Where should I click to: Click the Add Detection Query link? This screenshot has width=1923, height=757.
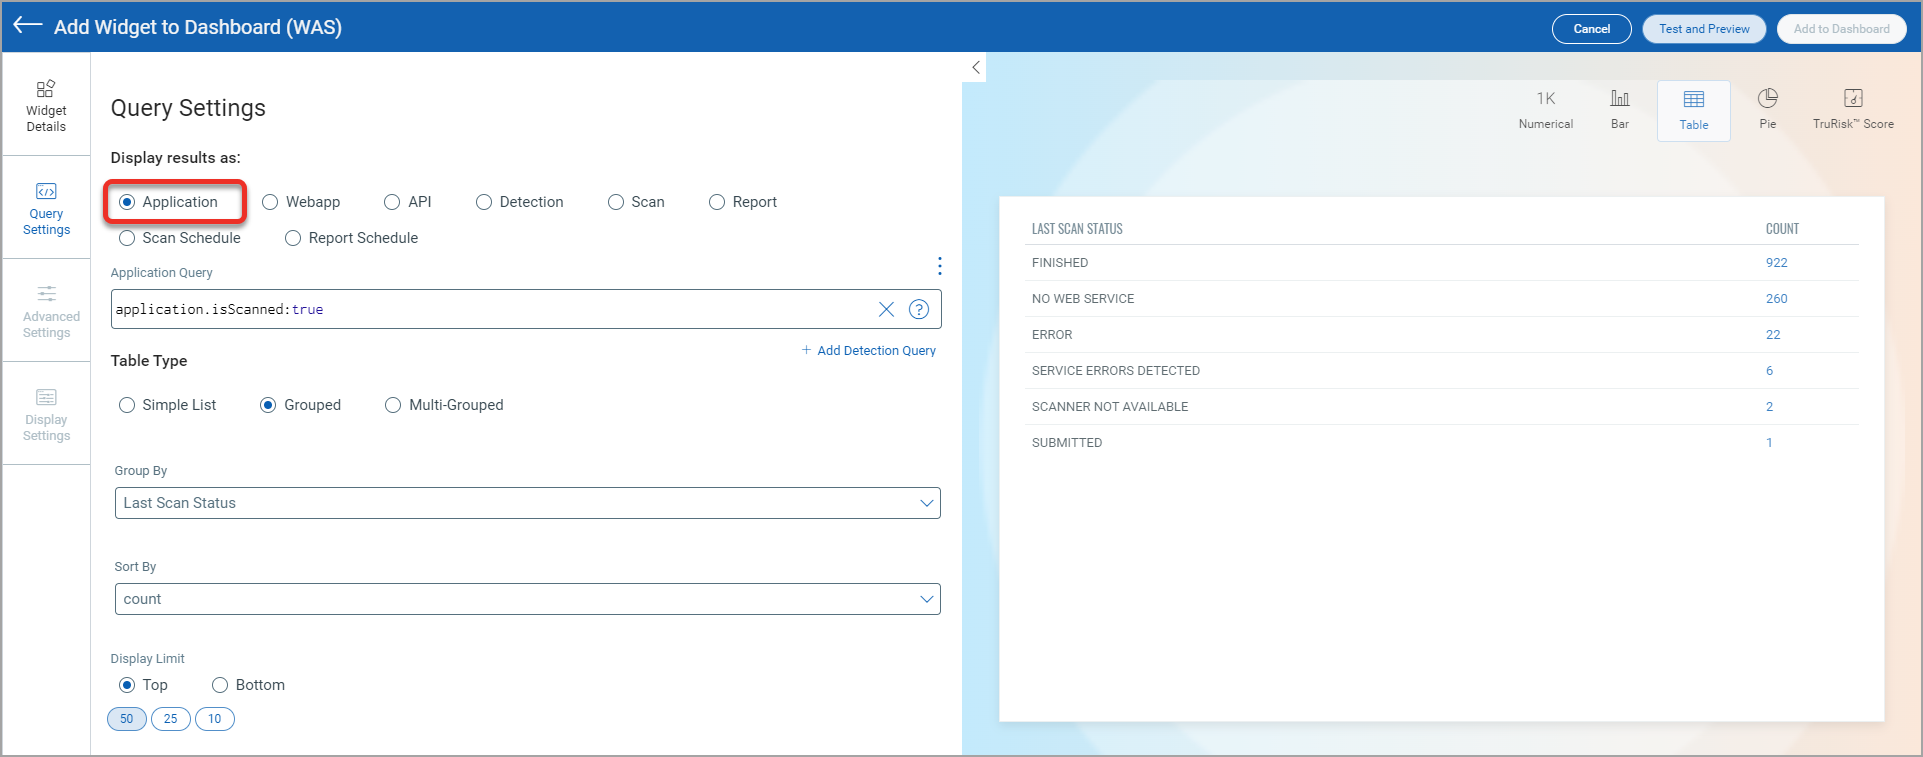coord(868,351)
